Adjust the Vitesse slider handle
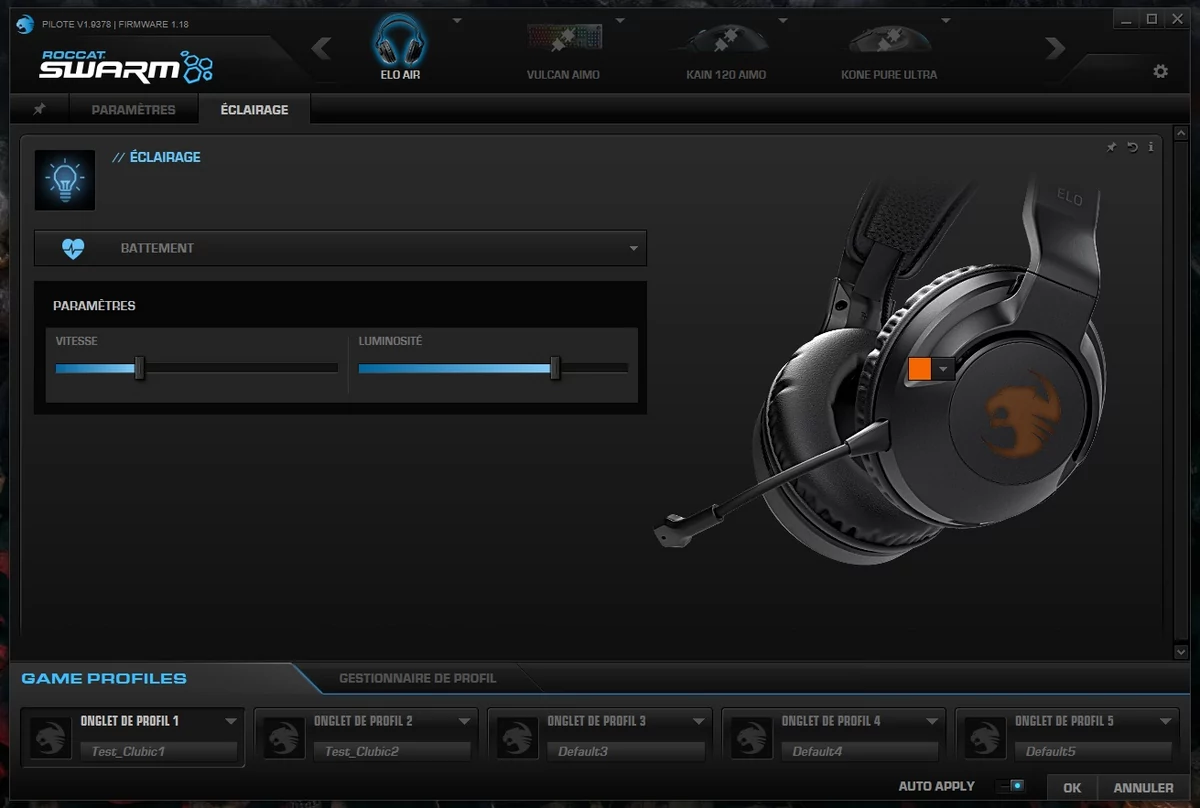 [140, 368]
